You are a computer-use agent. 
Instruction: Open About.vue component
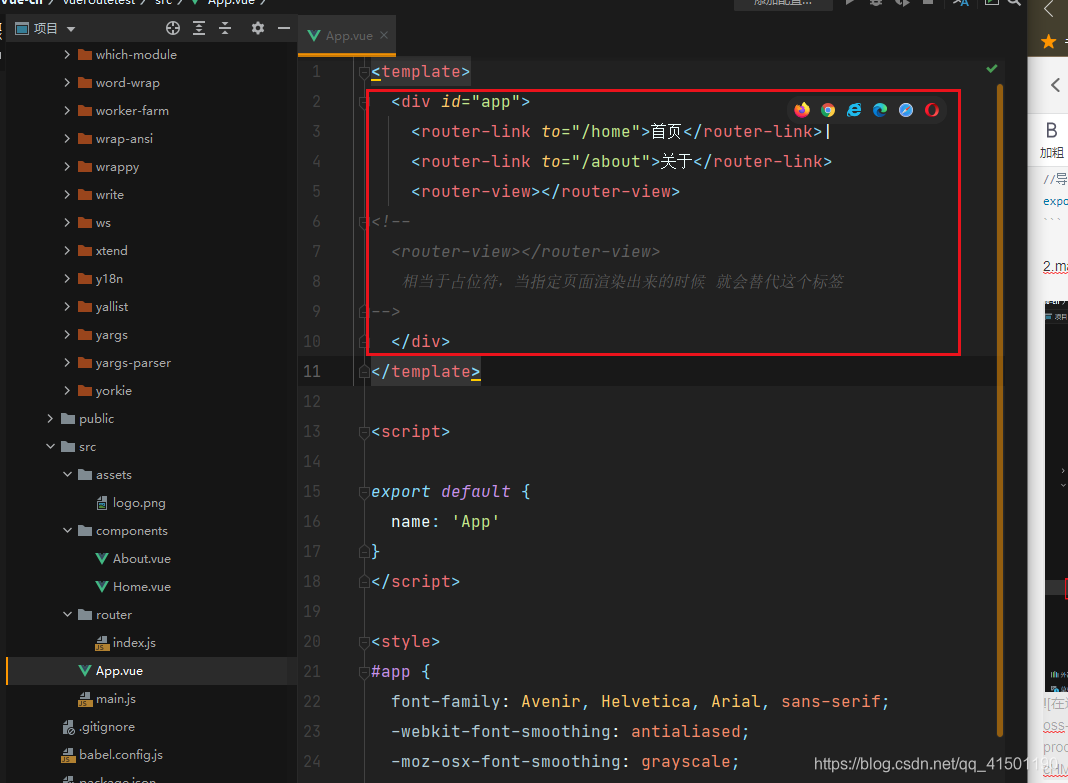(x=142, y=558)
